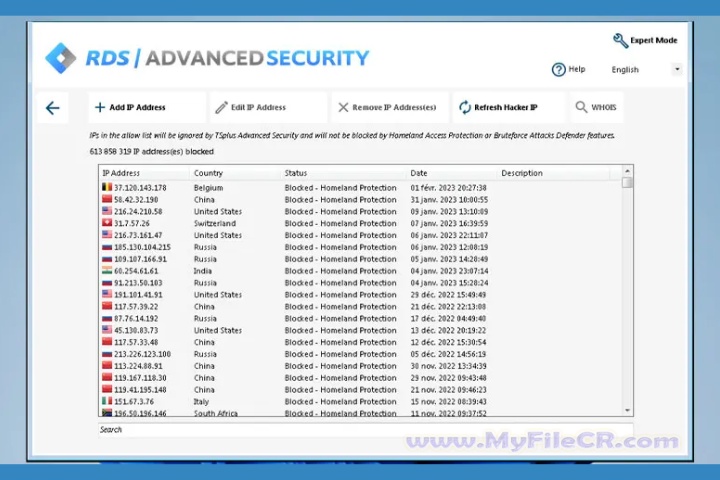This screenshot has height=480, width=720.
Task: Select IP address 31.7.57.26
Action: pos(132,224)
